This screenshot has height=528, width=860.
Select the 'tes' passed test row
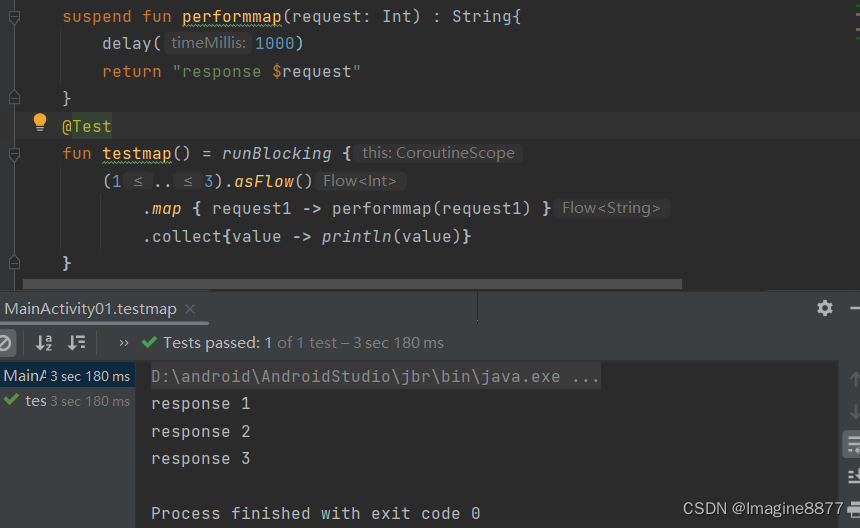pyautogui.click(x=67, y=401)
